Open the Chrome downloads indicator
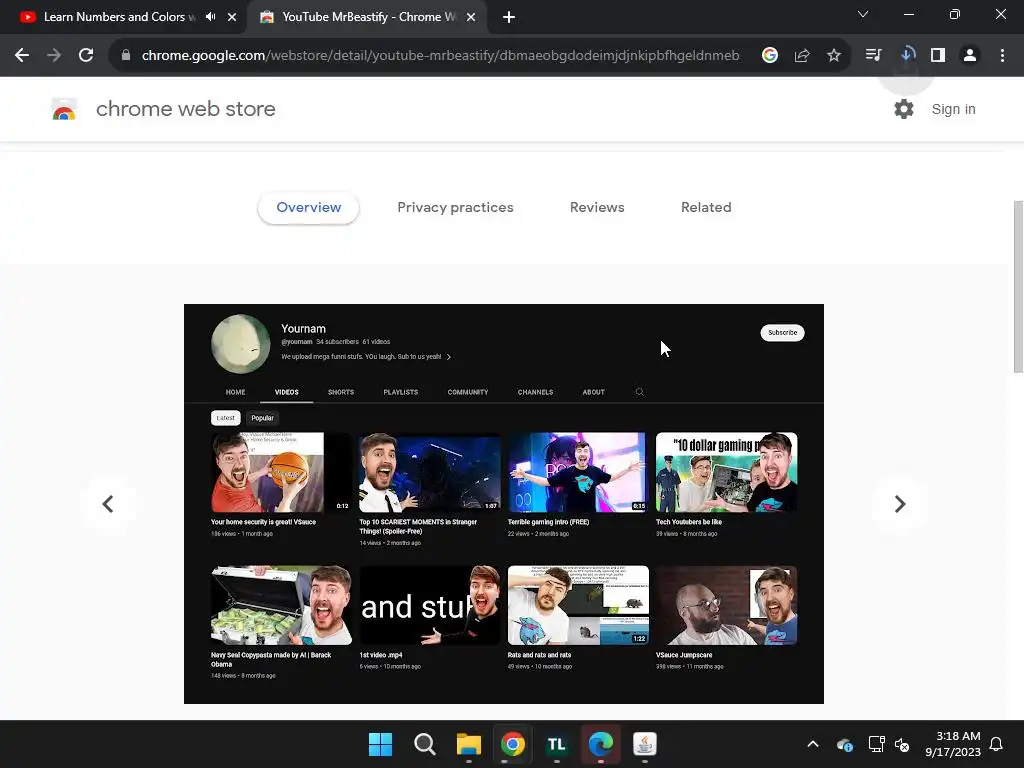The width and height of the screenshot is (1024, 768). point(906,56)
